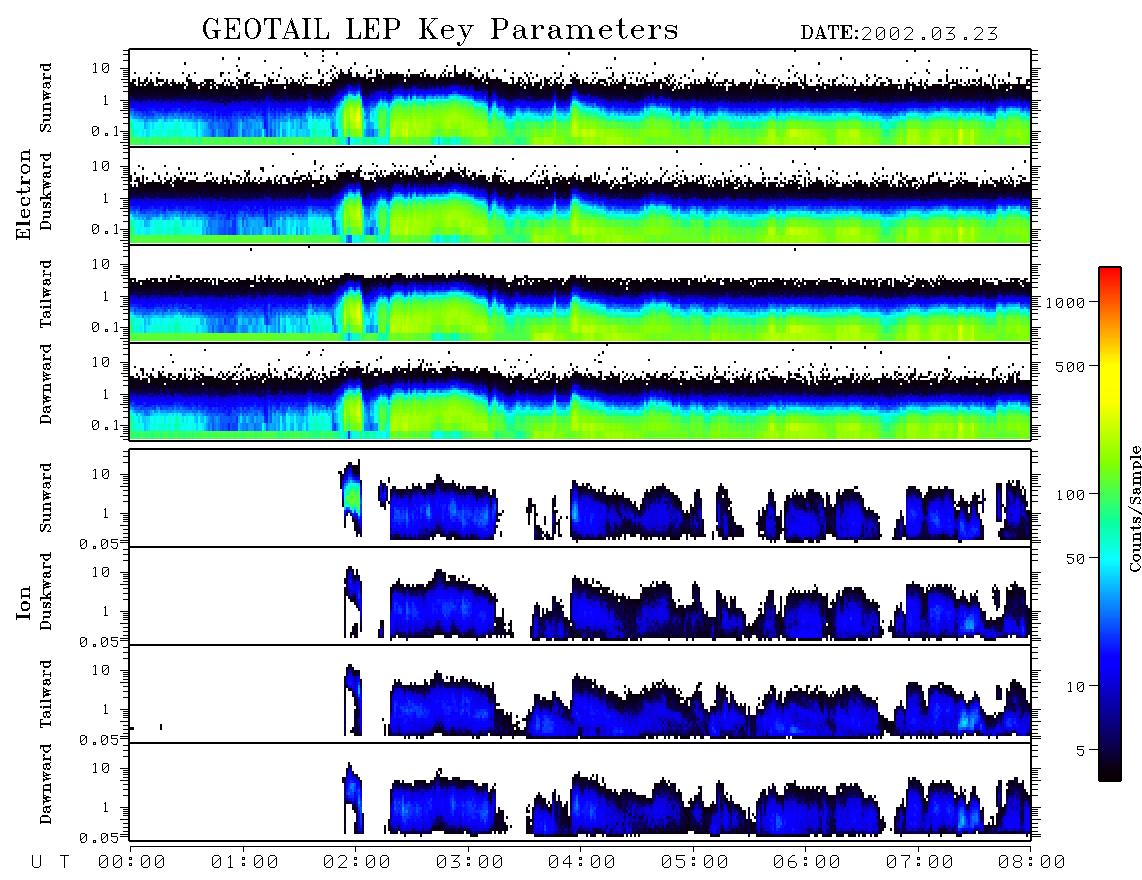Click the vertical 'Ion' group label
This screenshot has height=880, width=1142.
pos(24,602)
